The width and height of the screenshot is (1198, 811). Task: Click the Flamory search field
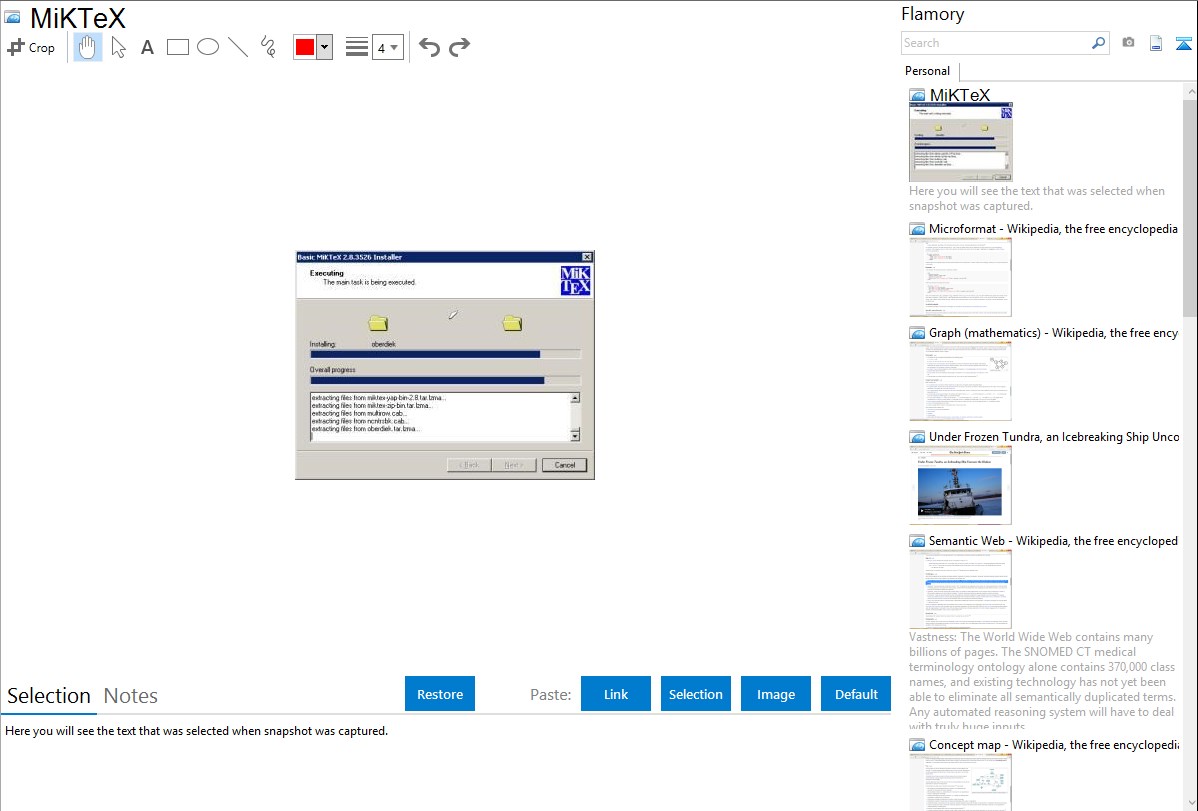[996, 43]
